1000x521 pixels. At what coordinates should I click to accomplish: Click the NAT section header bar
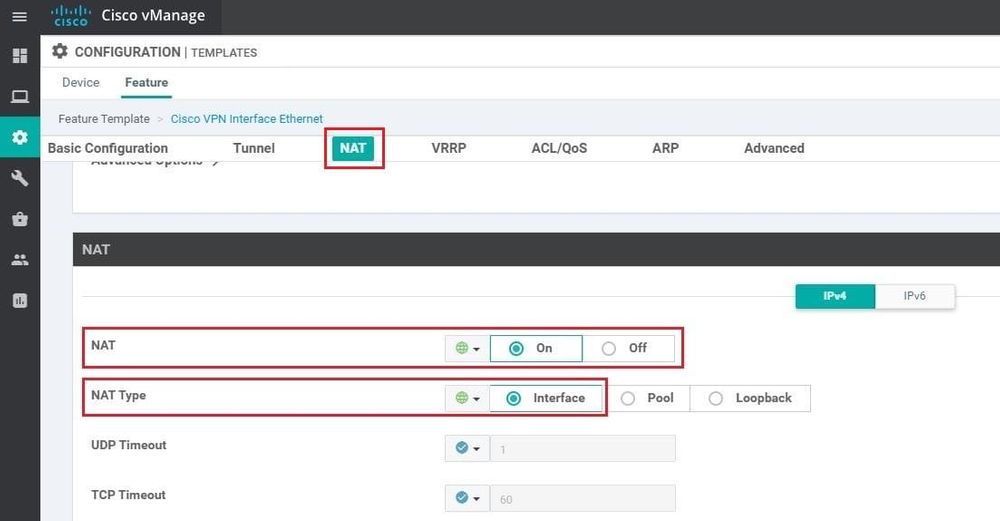pyautogui.click(x=536, y=249)
